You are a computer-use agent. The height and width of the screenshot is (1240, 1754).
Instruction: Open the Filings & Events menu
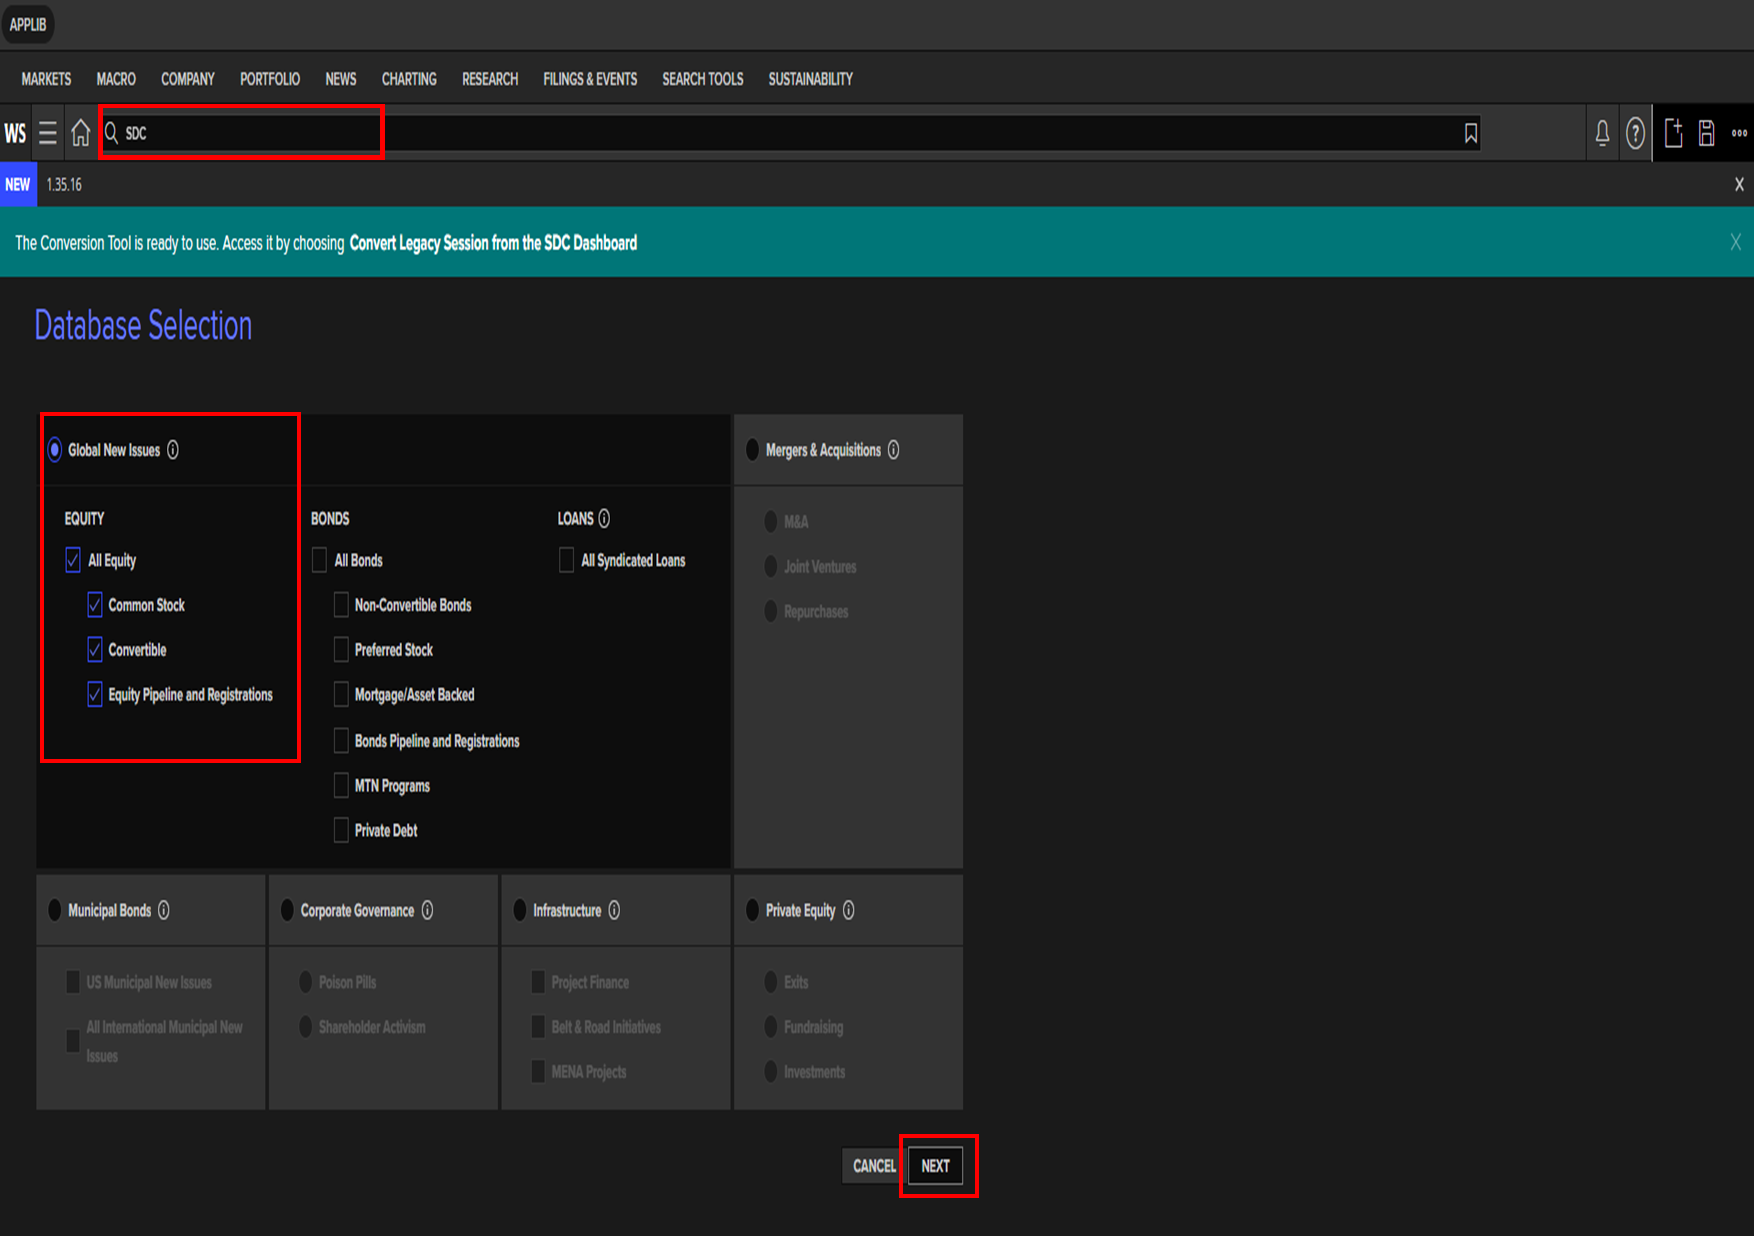point(590,79)
